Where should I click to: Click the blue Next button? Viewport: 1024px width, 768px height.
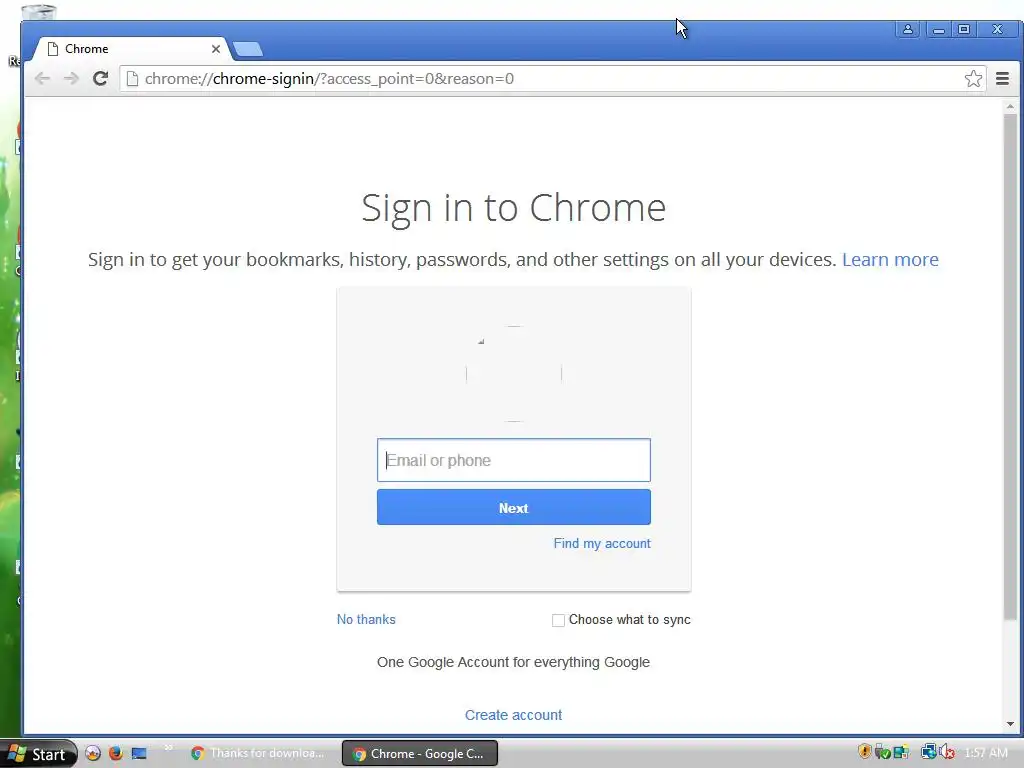pyautogui.click(x=514, y=507)
